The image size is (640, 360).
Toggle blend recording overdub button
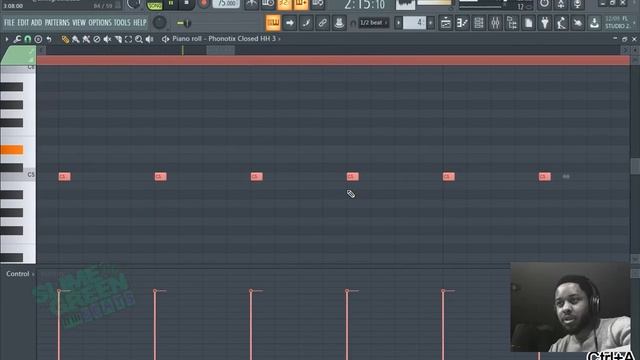coord(301,4)
